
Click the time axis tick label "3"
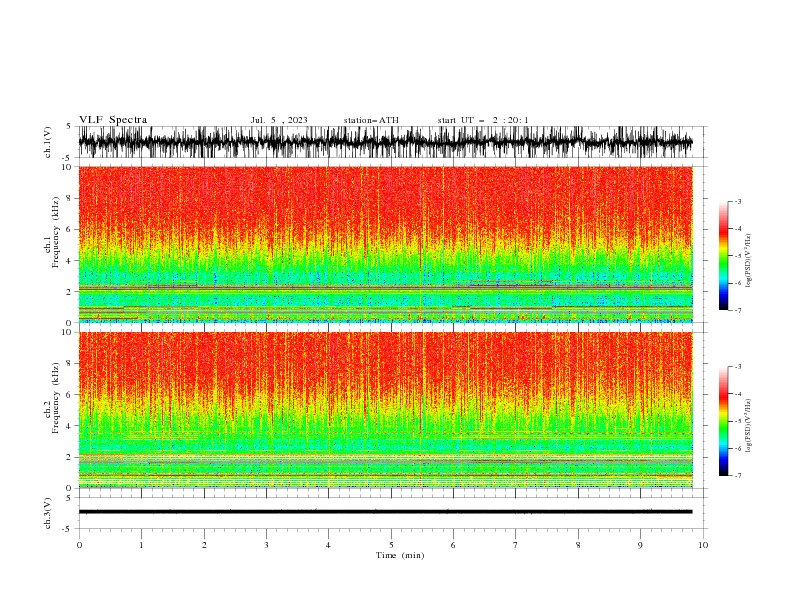click(x=266, y=545)
